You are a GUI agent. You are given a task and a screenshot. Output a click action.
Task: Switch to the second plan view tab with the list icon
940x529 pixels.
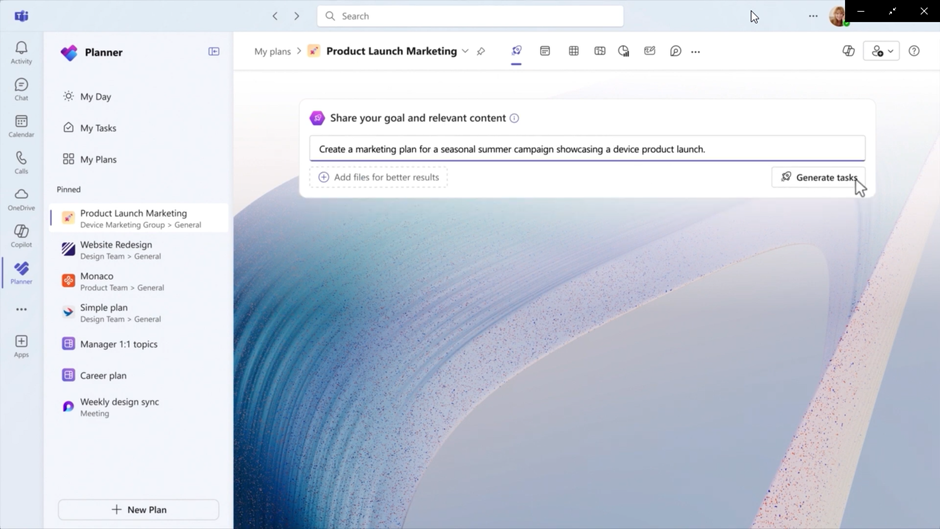click(x=545, y=52)
